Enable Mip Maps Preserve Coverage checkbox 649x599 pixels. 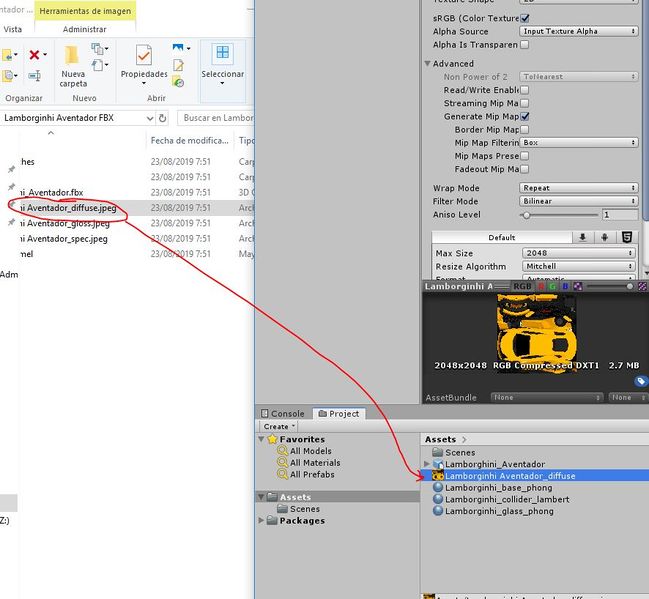[524, 156]
